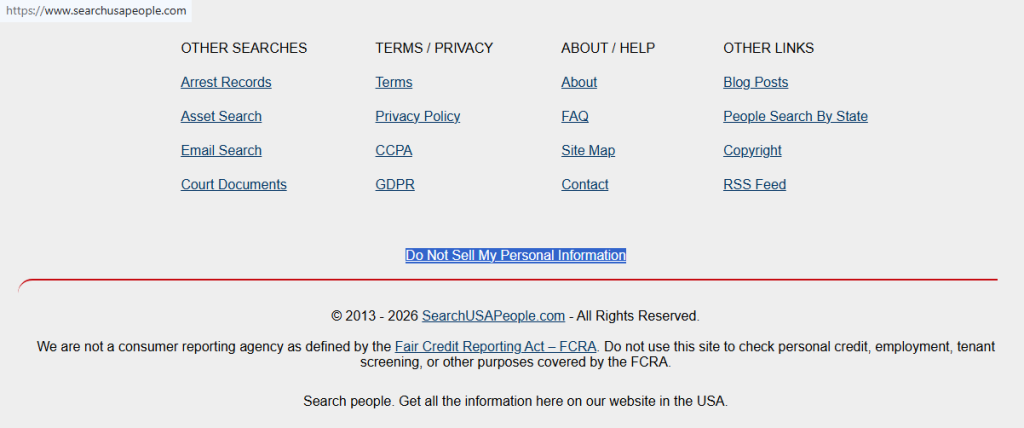Open the GDPR page
The width and height of the screenshot is (1024, 428).
(395, 184)
